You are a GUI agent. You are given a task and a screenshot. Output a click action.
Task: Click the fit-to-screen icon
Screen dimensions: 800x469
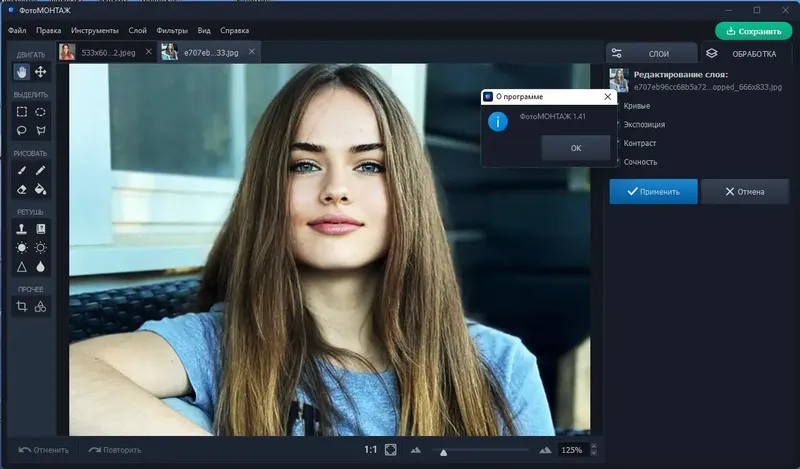391,450
